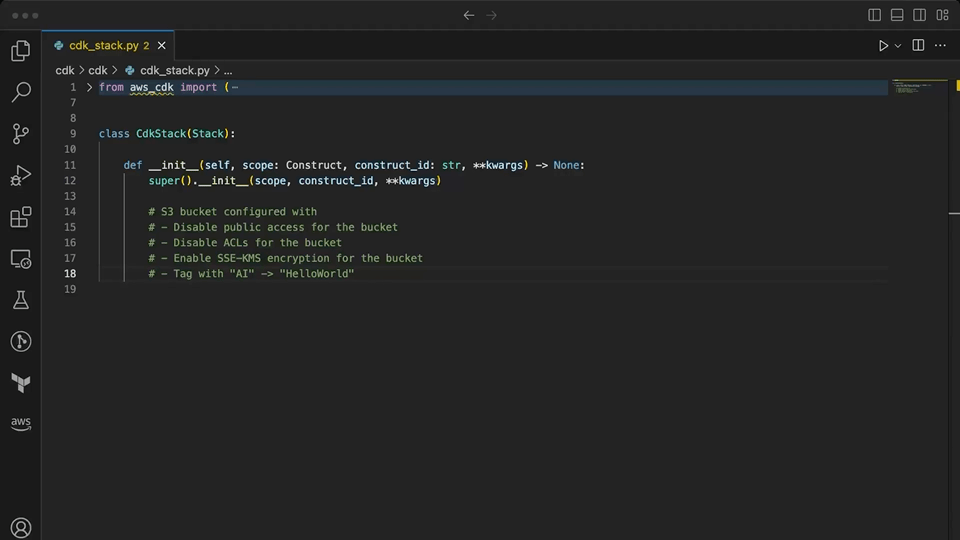
Task: Toggle the bottom panel layout button
Action: click(x=897, y=15)
